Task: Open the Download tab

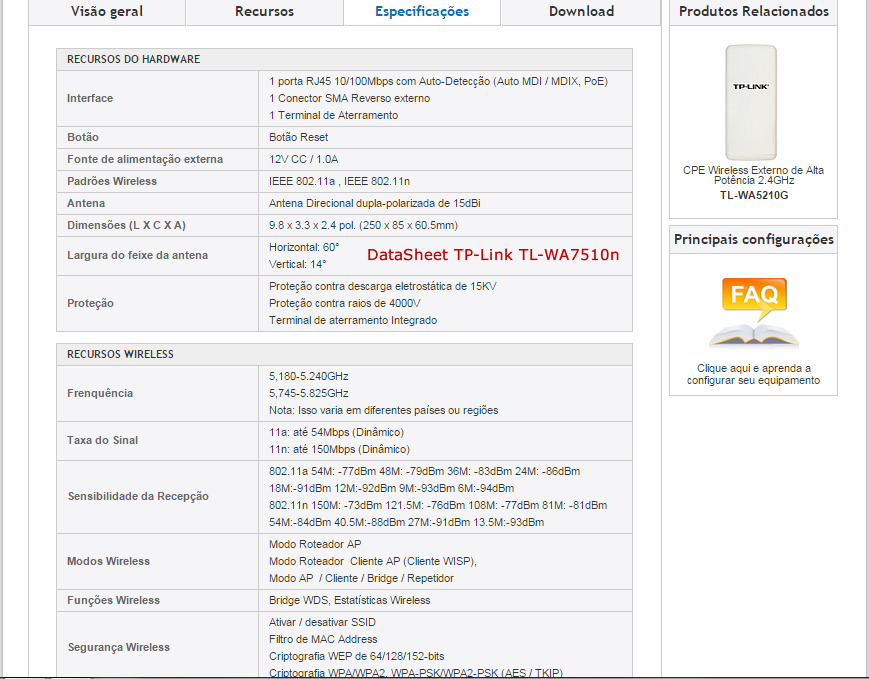Action: point(581,12)
